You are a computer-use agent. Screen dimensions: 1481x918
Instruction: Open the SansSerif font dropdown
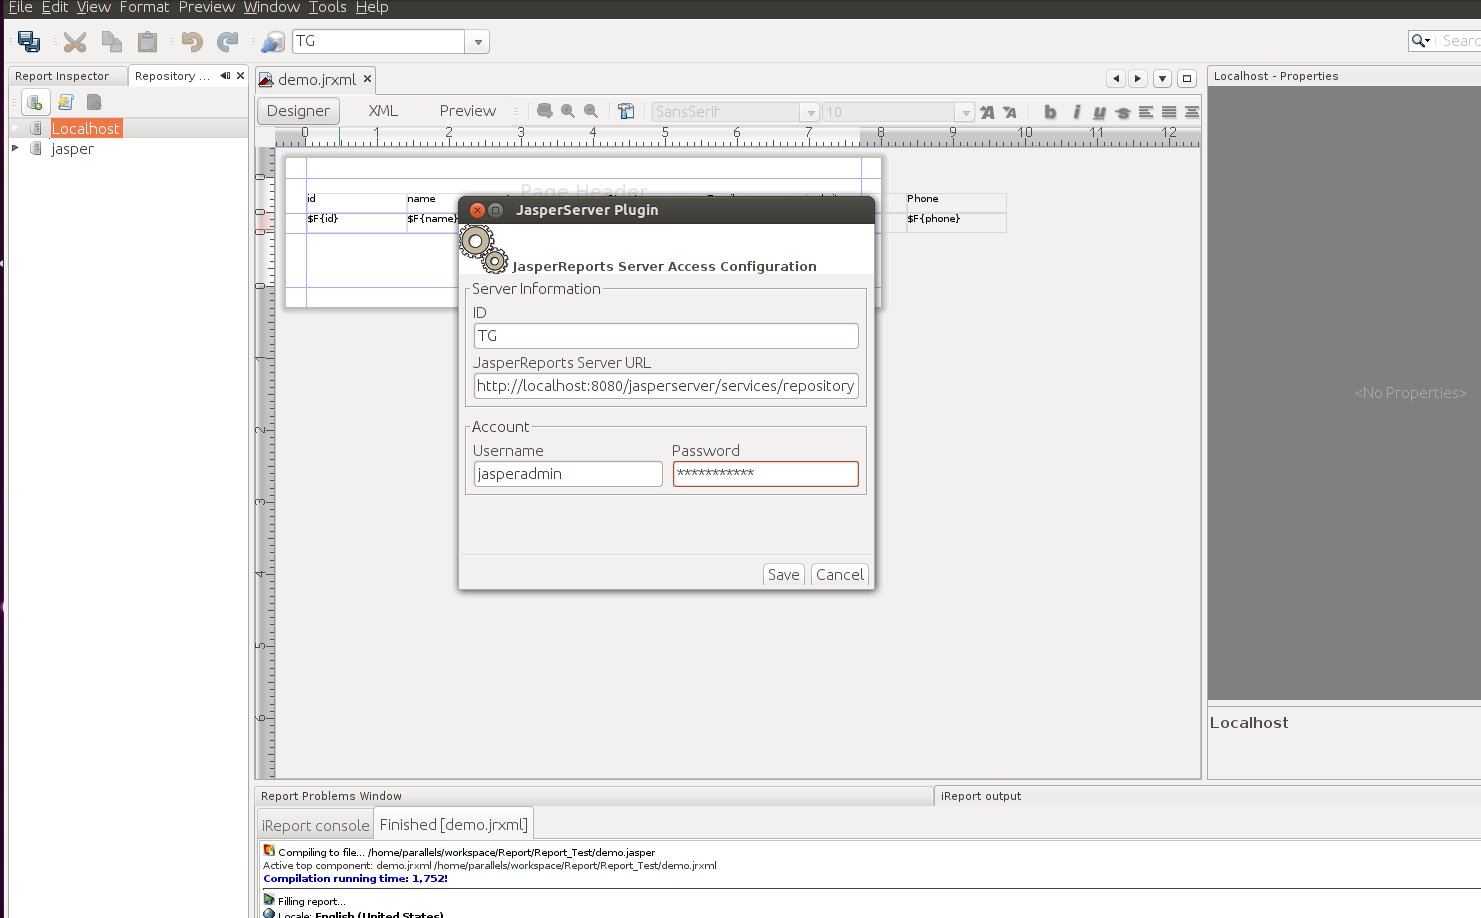(811, 112)
